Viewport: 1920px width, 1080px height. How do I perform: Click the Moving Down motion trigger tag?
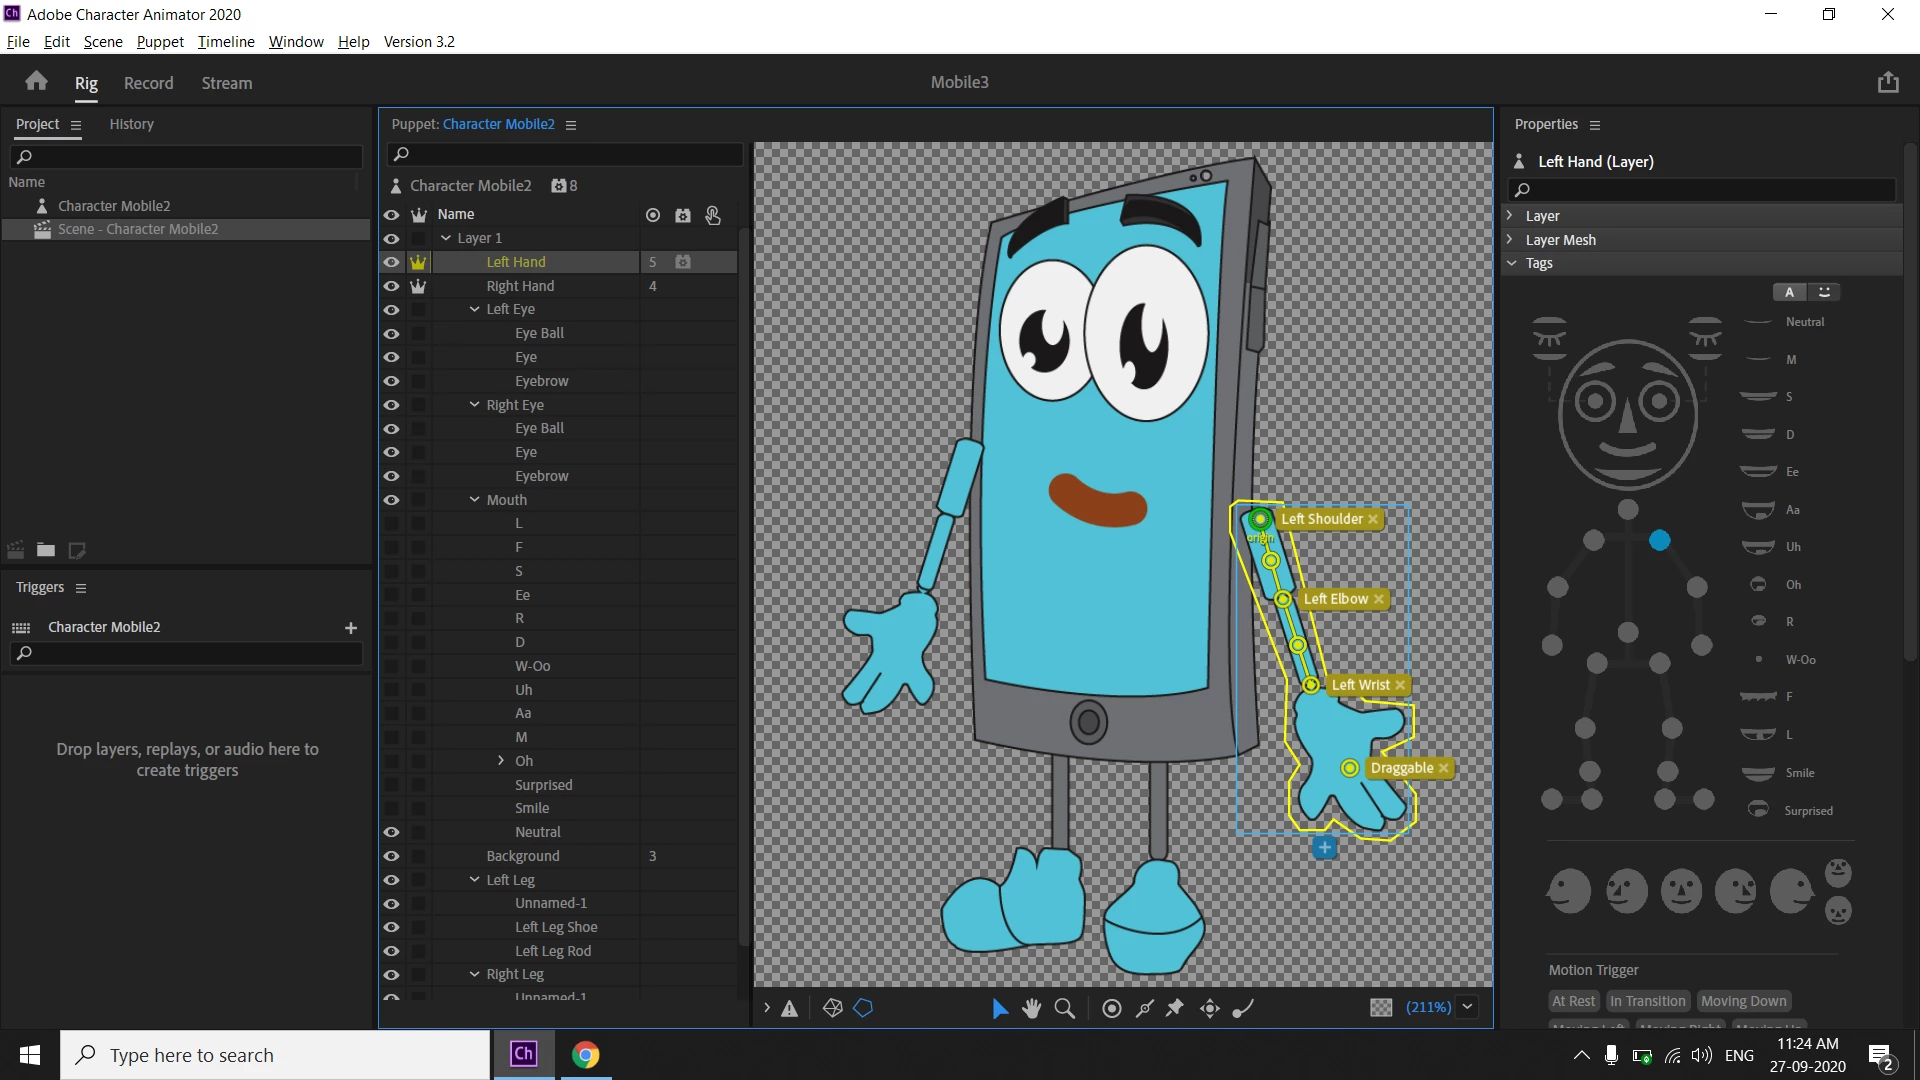[1743, 1001]
